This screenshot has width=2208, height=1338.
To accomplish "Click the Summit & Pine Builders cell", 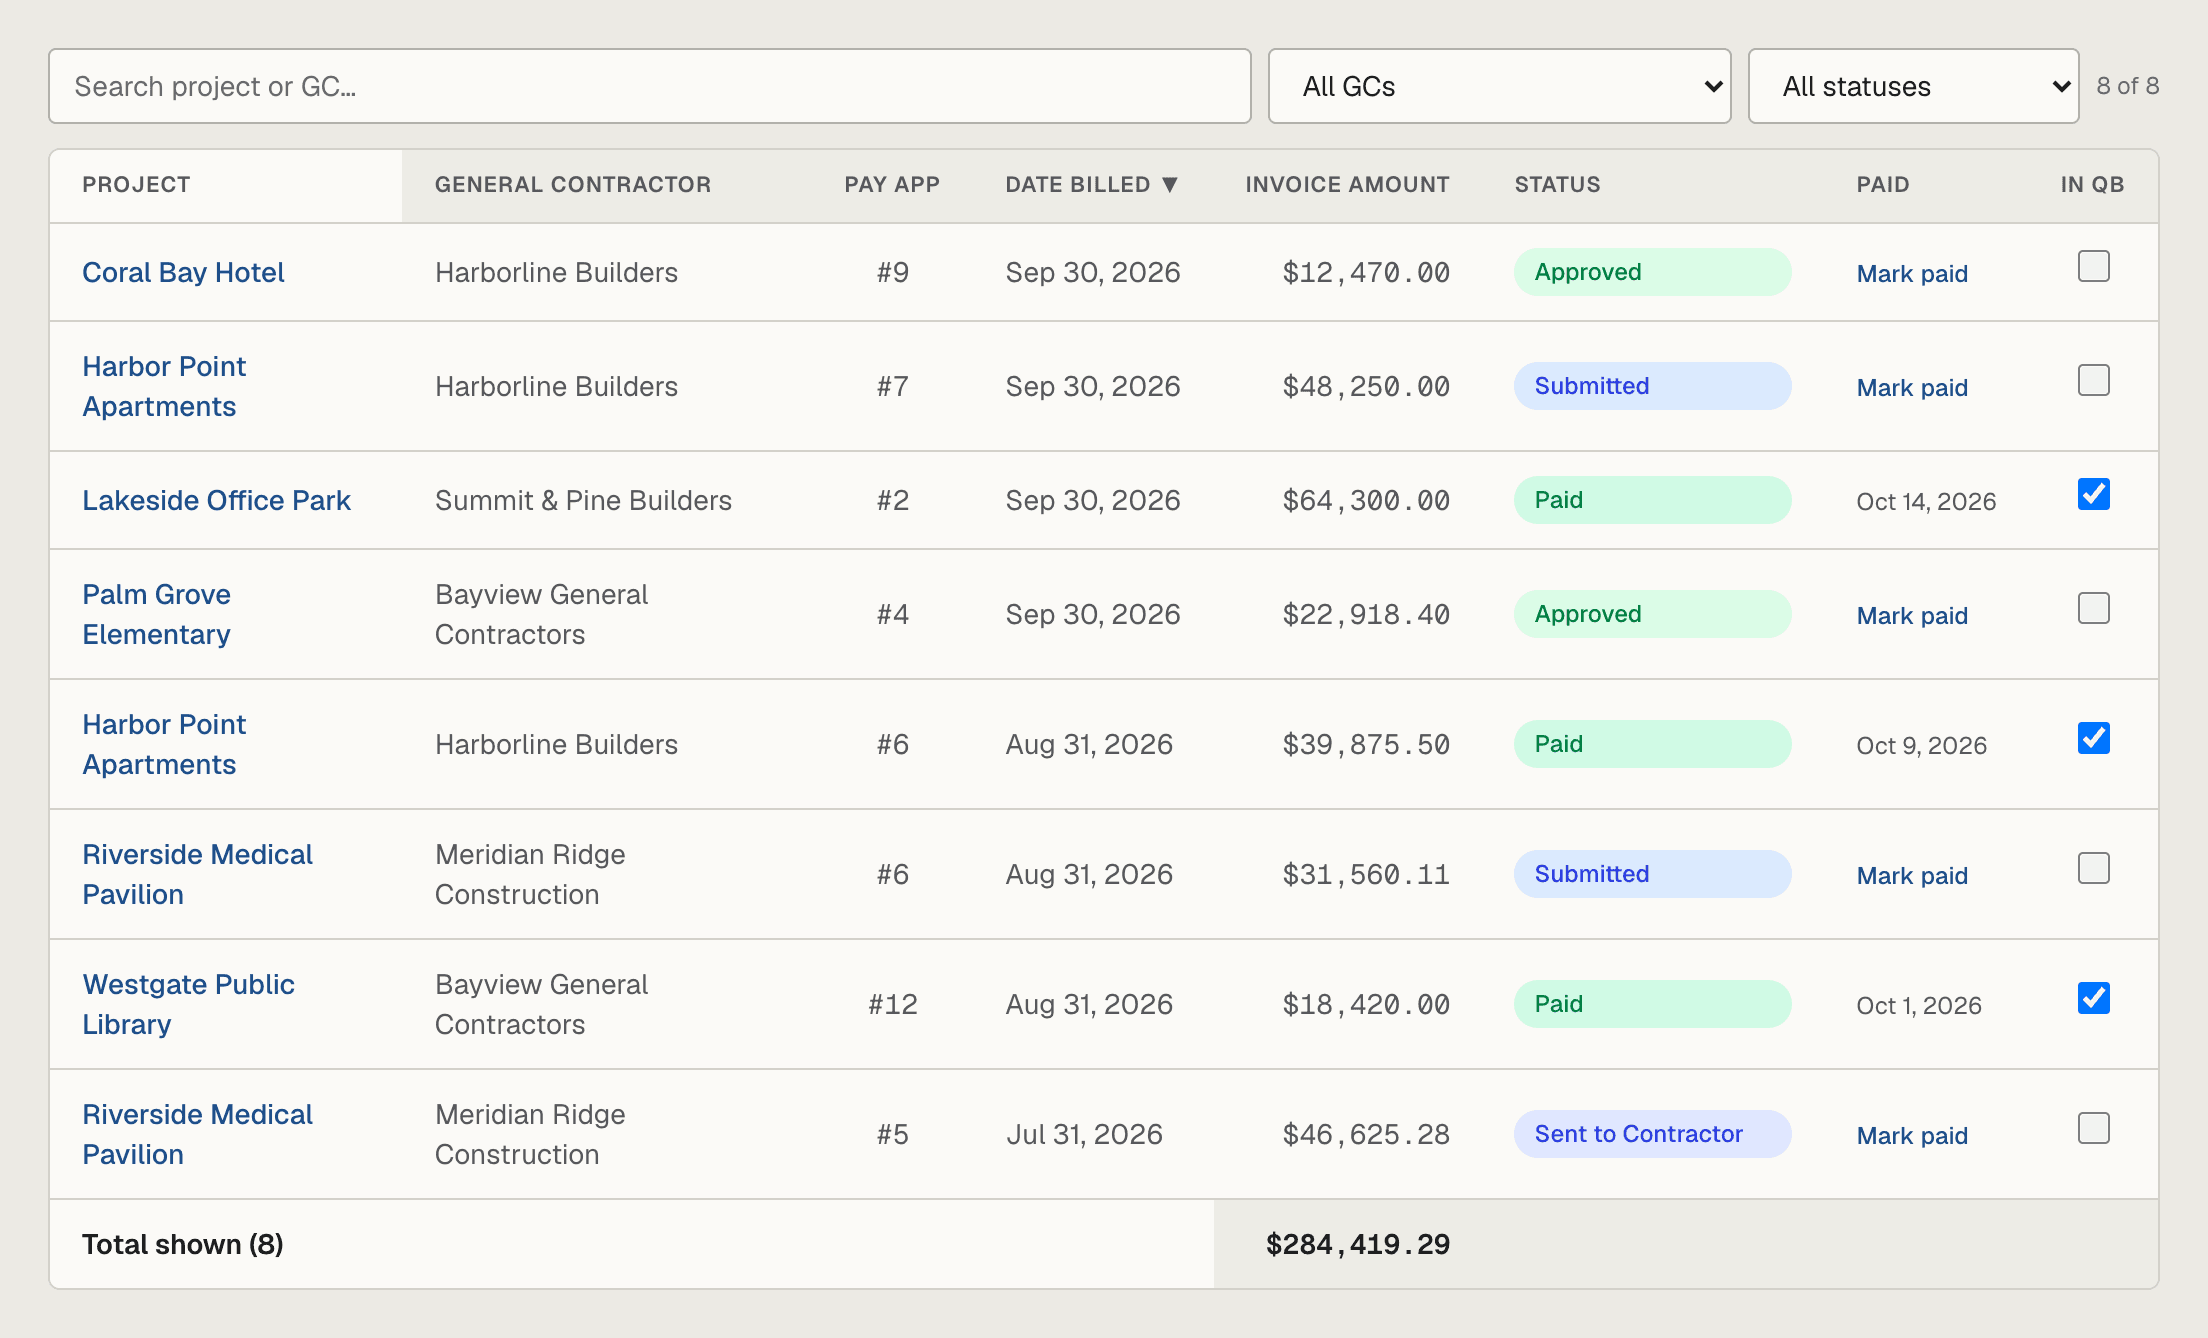I will point(583,500).
